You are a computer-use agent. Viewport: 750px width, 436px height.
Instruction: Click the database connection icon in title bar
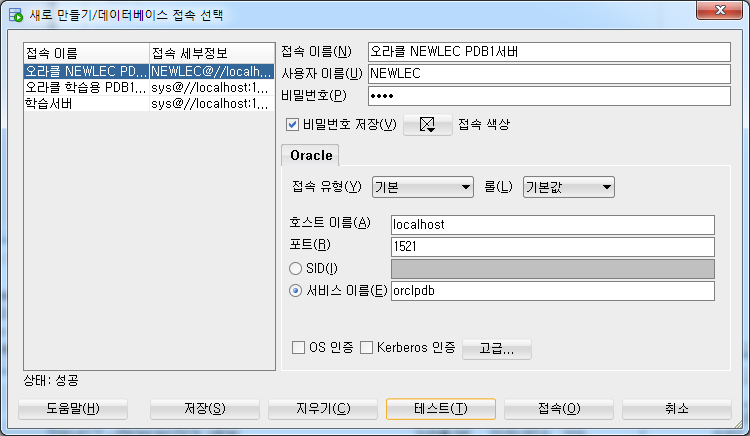click(15, 15)
